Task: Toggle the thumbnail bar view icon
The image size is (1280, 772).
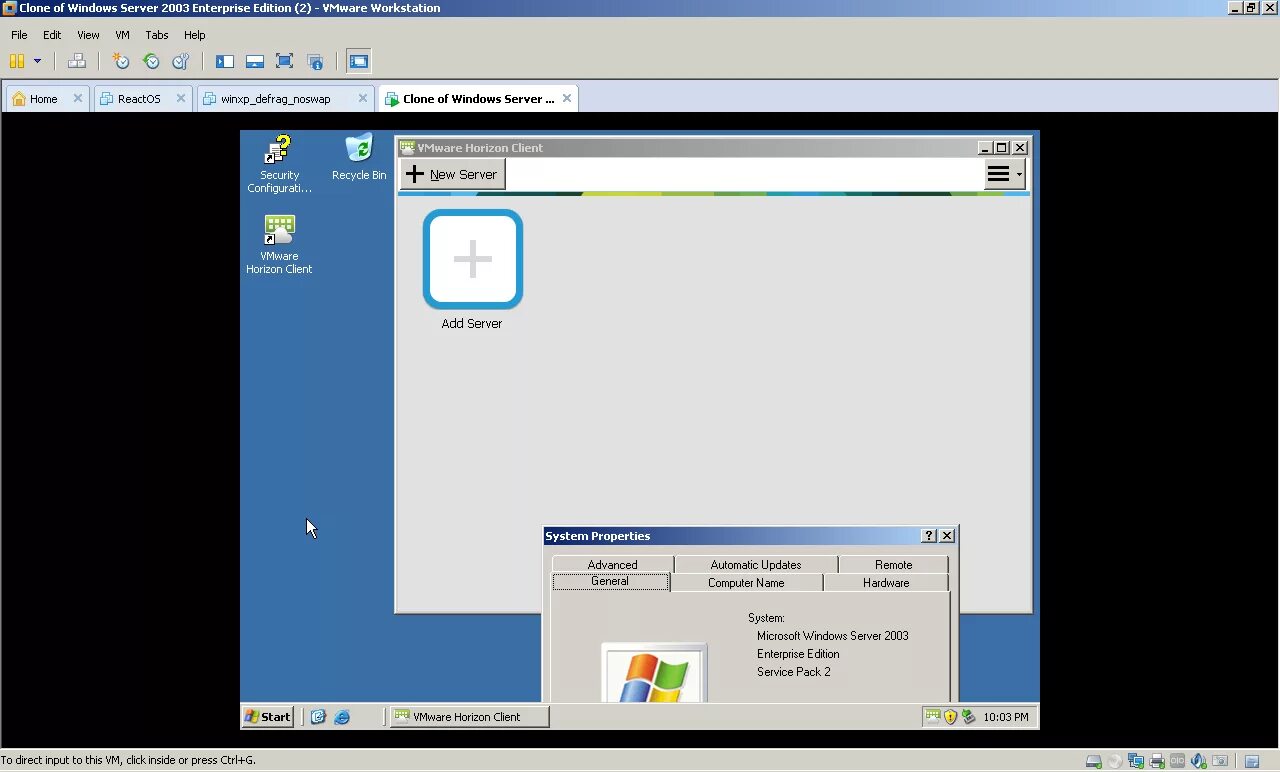Action: pos(254,61)
